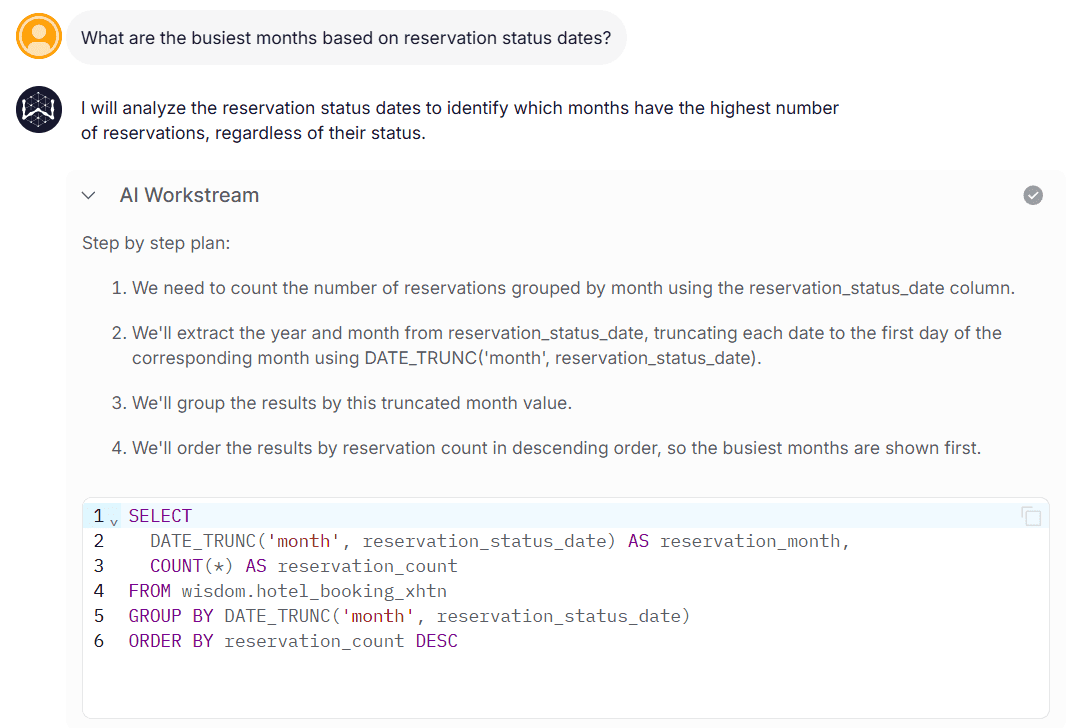Select plan step 2 about DATE_TRUNC

[556, 345]
